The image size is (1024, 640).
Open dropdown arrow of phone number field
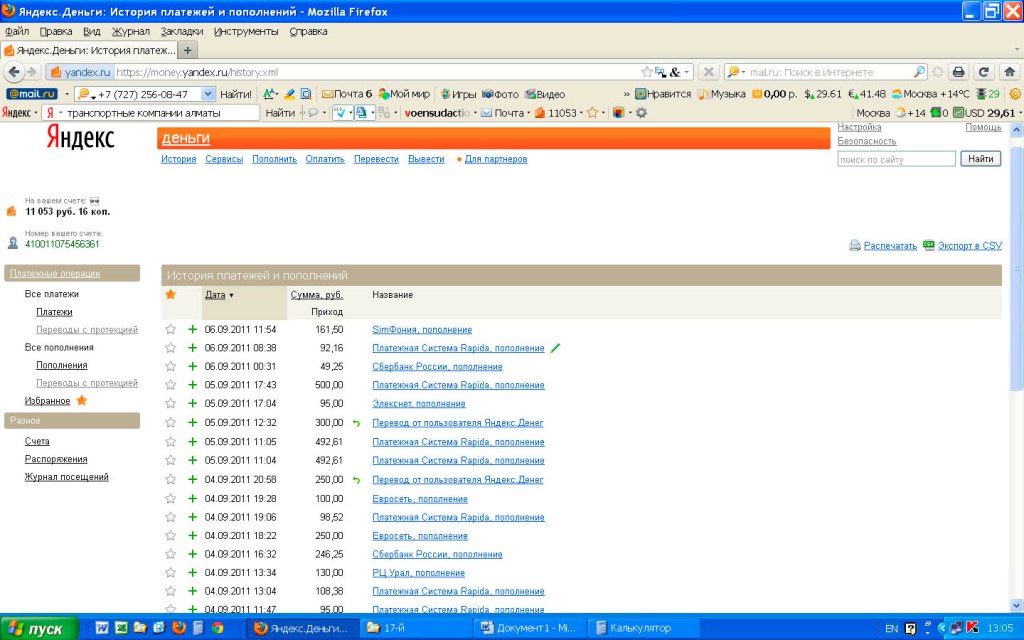click(x=208, y=94)
